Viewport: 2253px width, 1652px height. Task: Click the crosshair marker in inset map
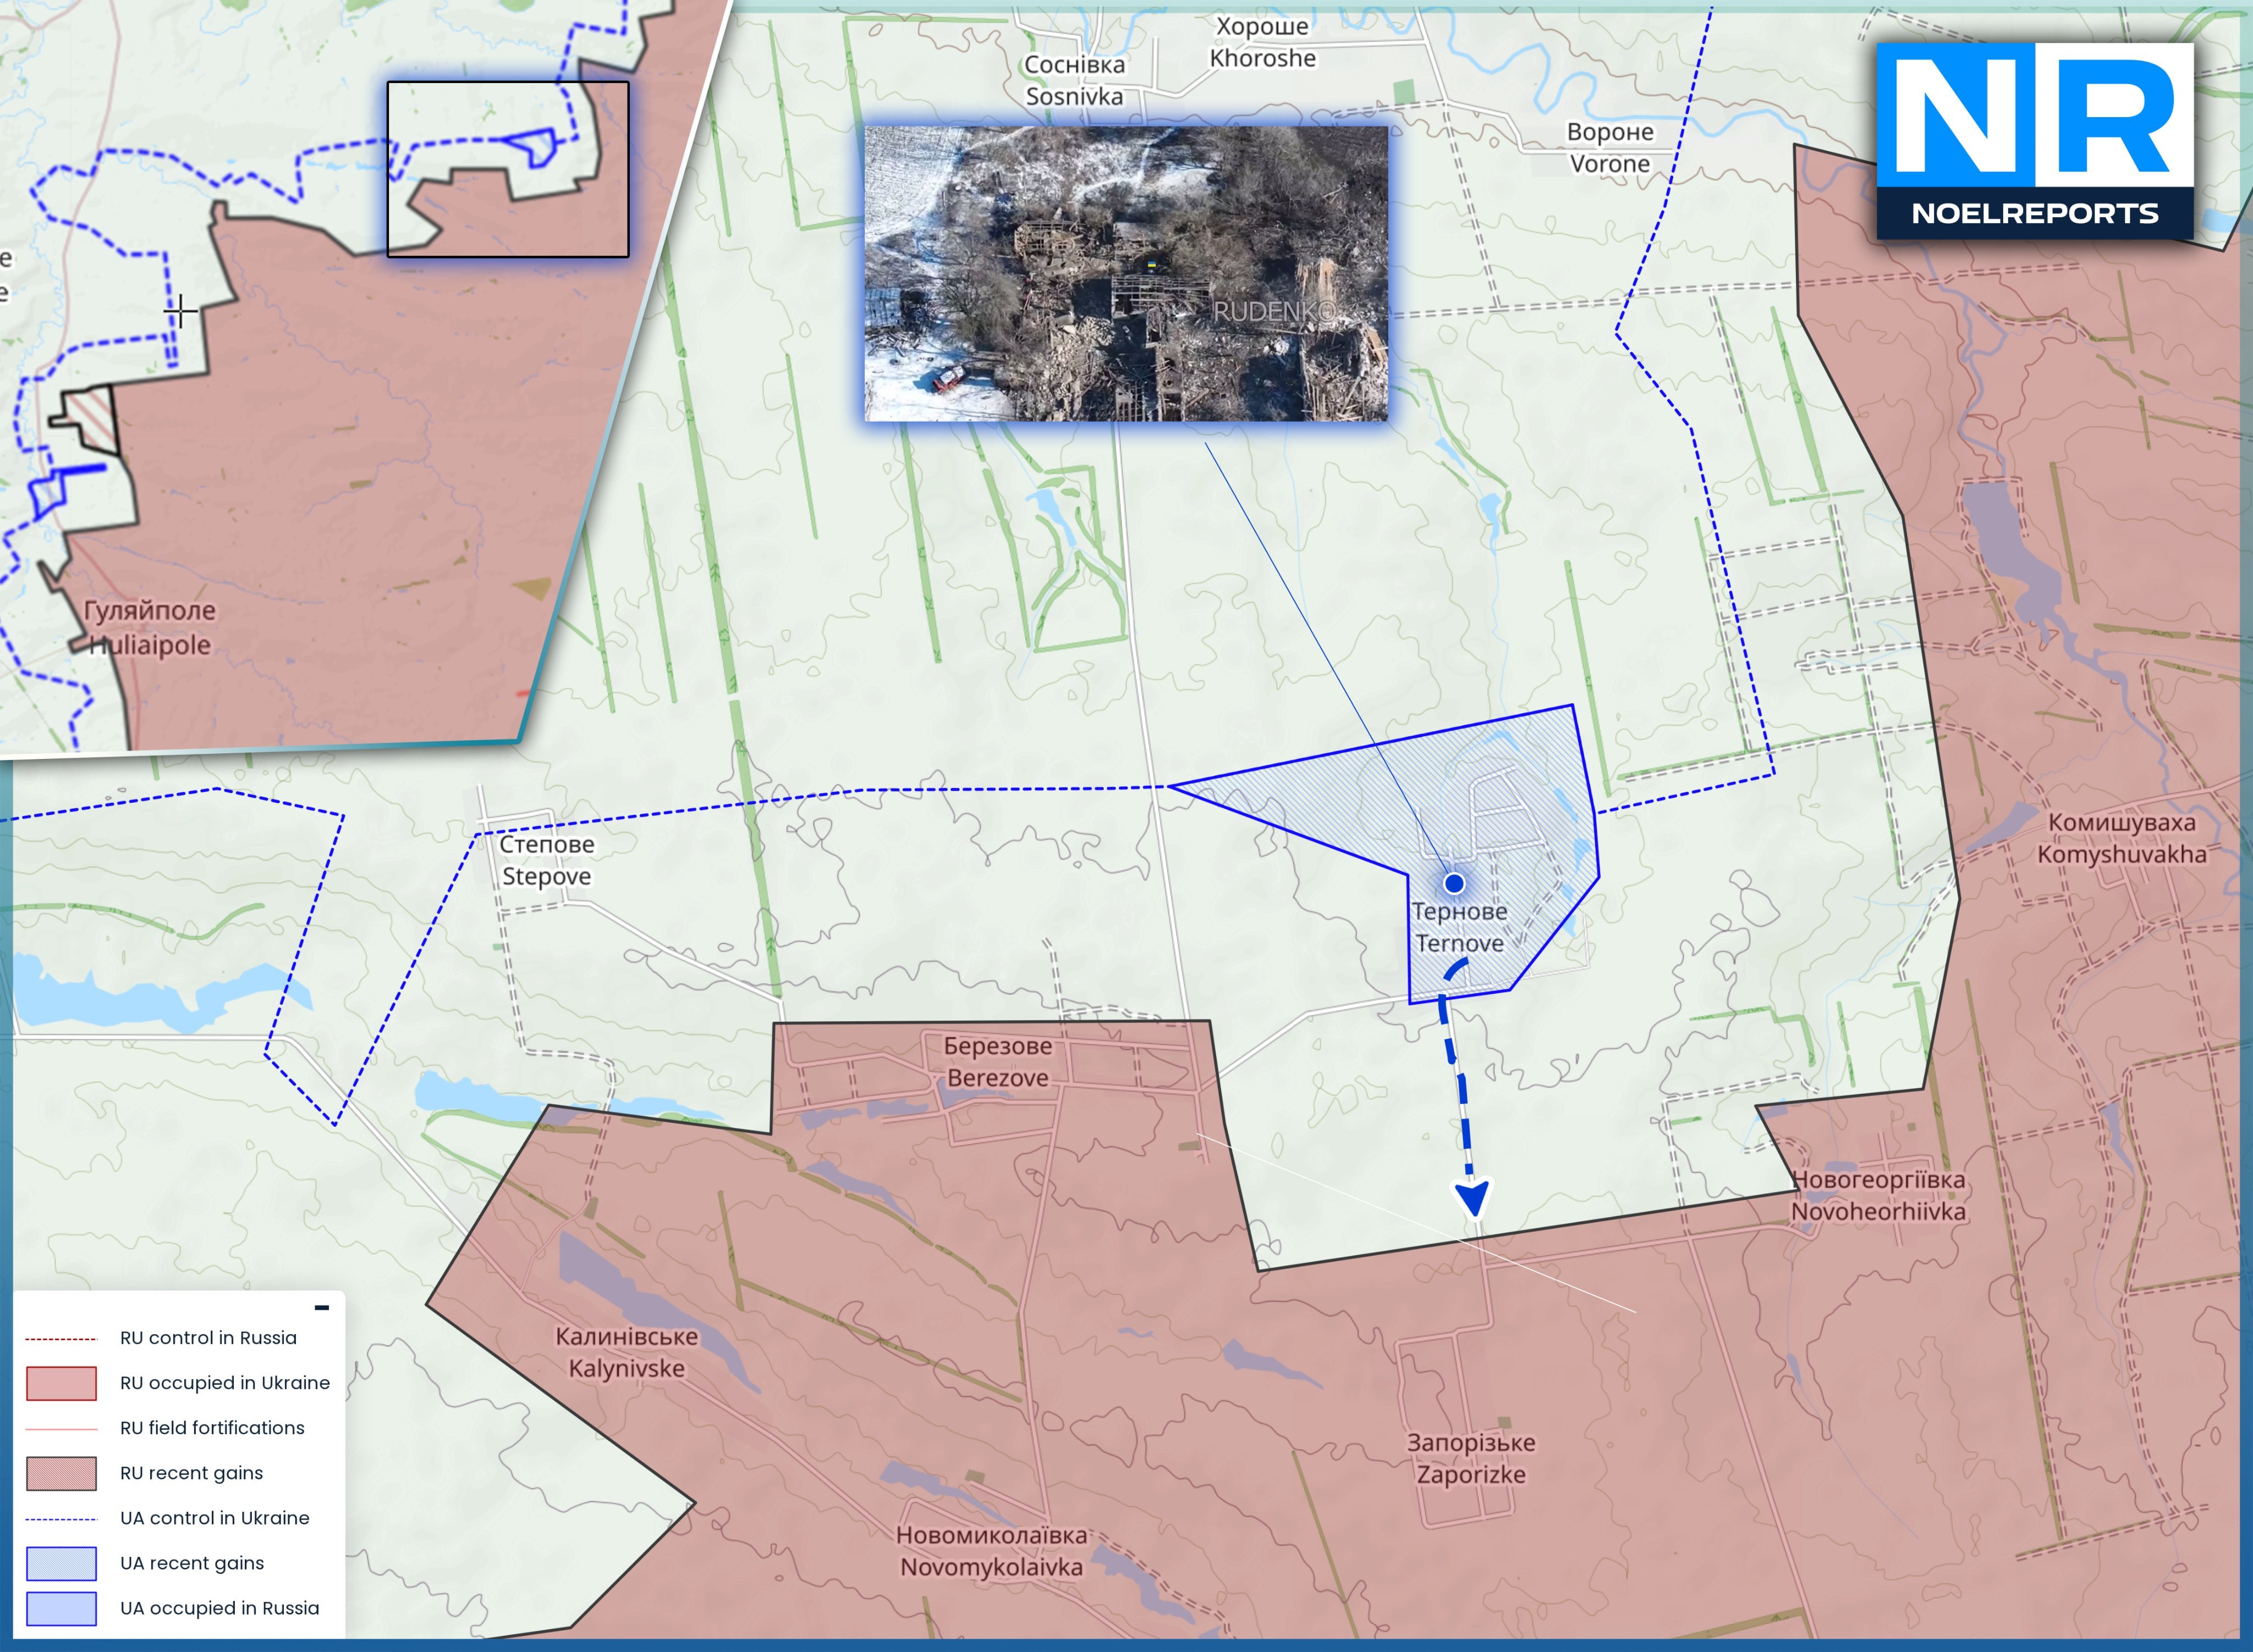tap(180, 313)
